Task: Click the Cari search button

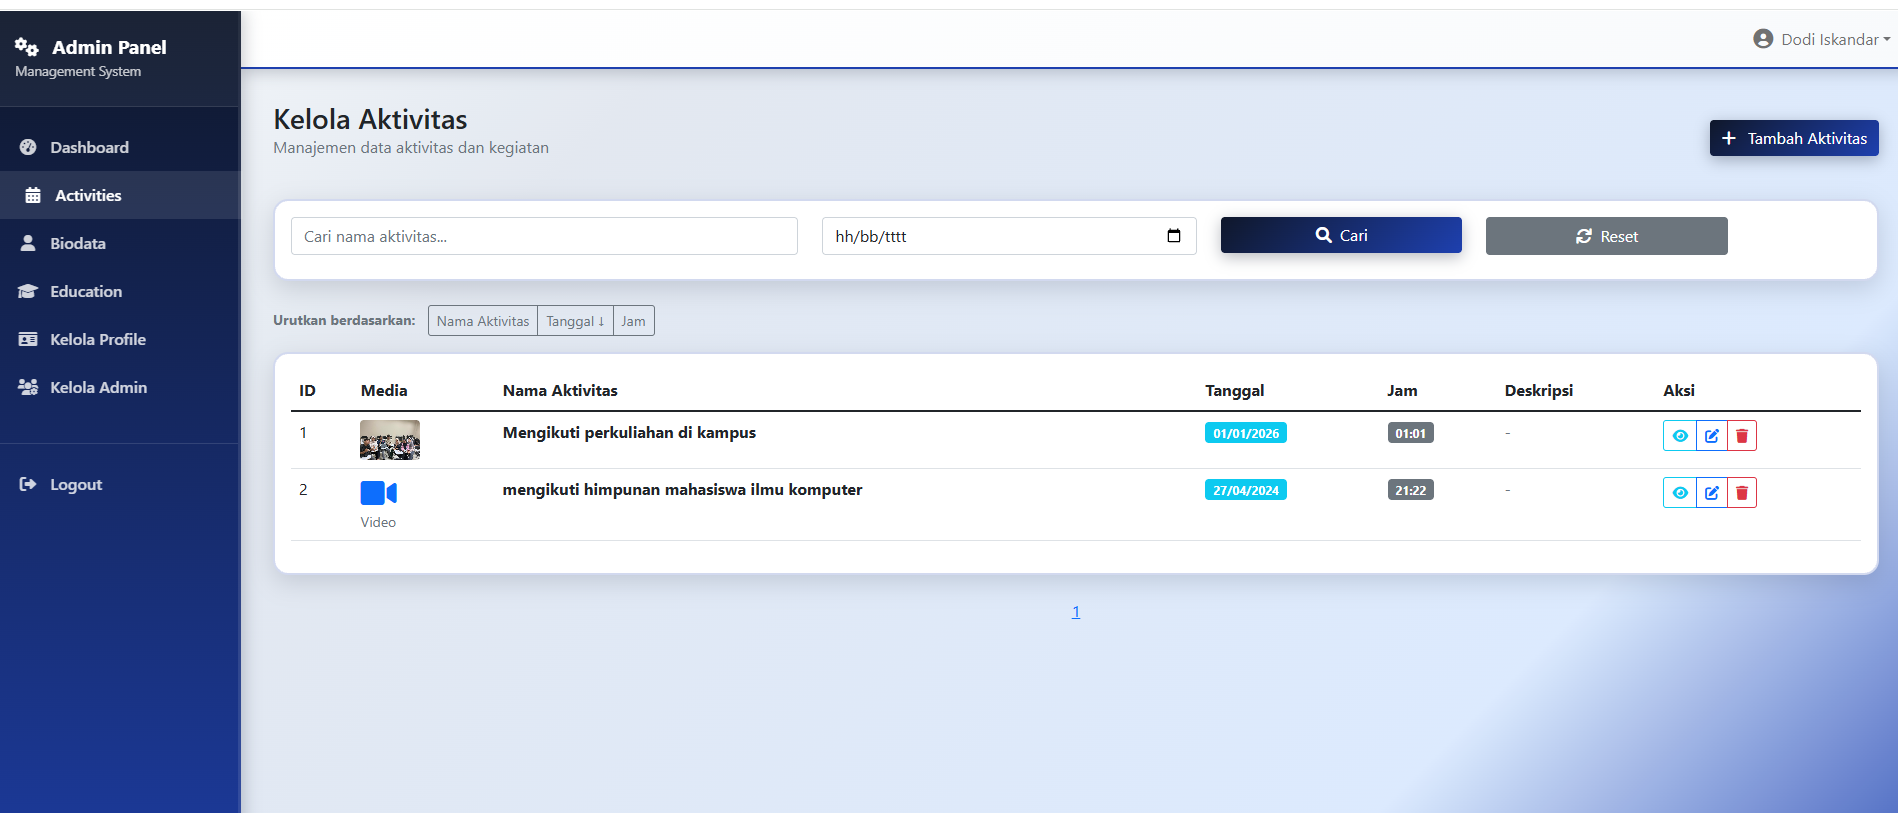Action: [1341, 235]
